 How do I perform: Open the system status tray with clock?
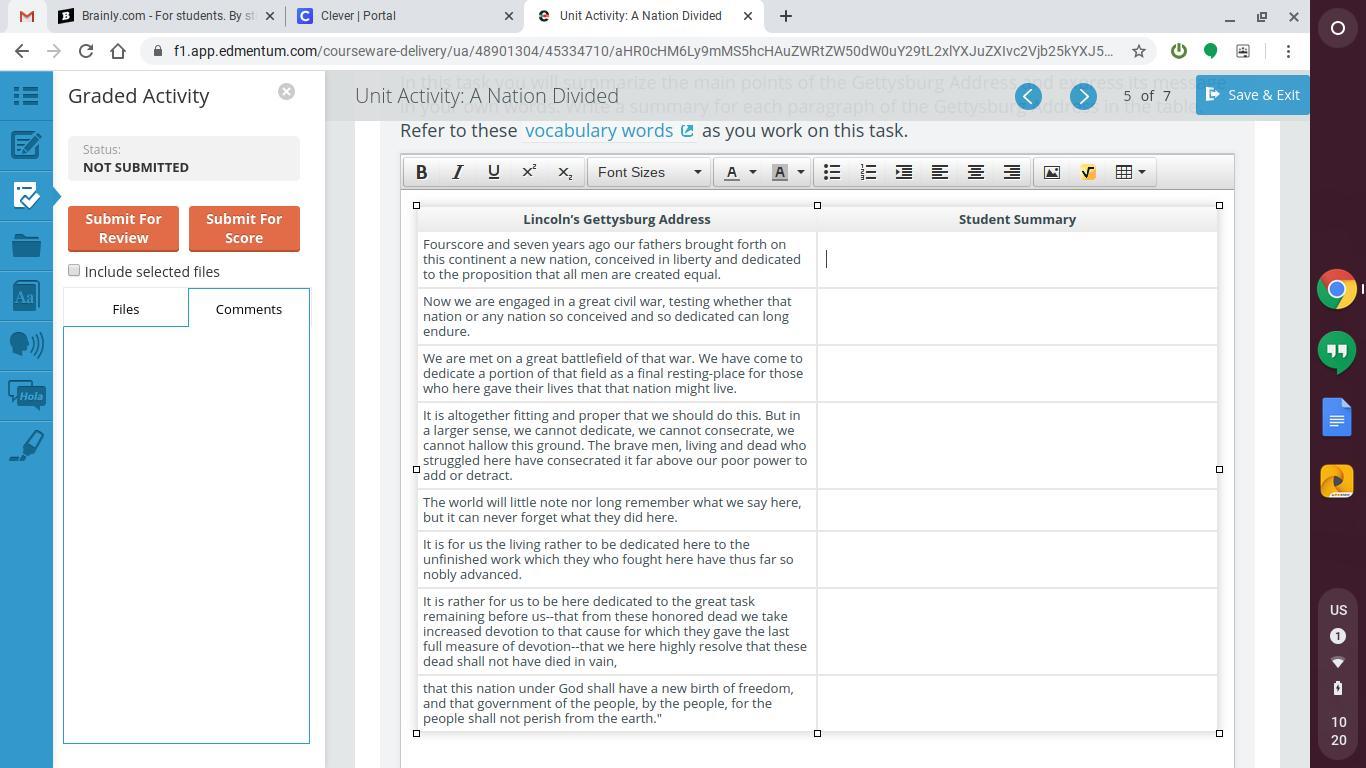1338,675
